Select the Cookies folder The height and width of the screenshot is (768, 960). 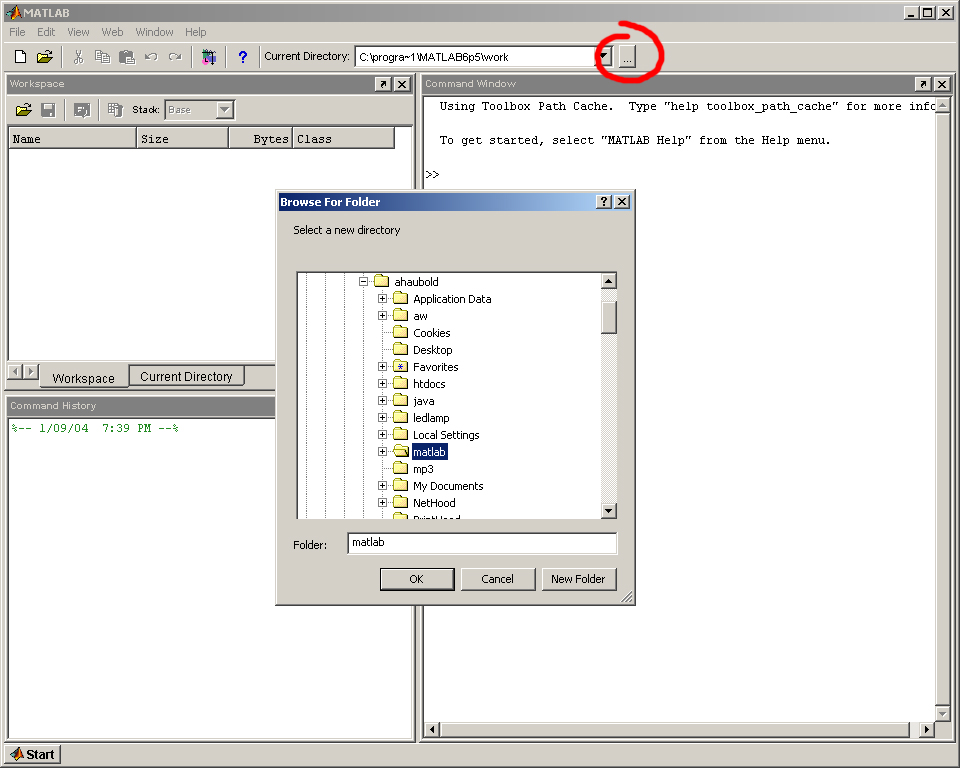[x=431, y=333]
